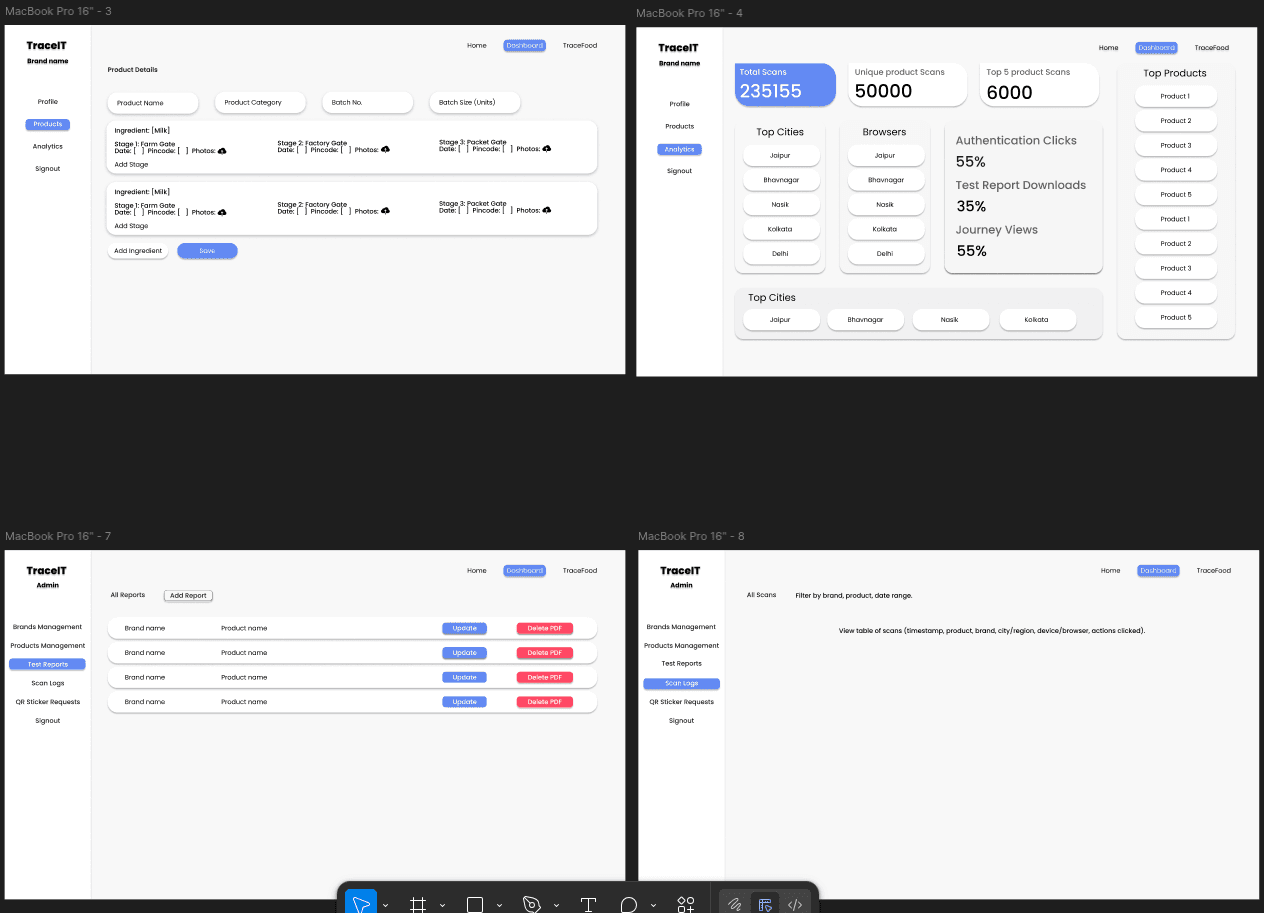Expand the Move tool dropdown arrow
This screenshot has height=913, width=1264.
point(386,906)
